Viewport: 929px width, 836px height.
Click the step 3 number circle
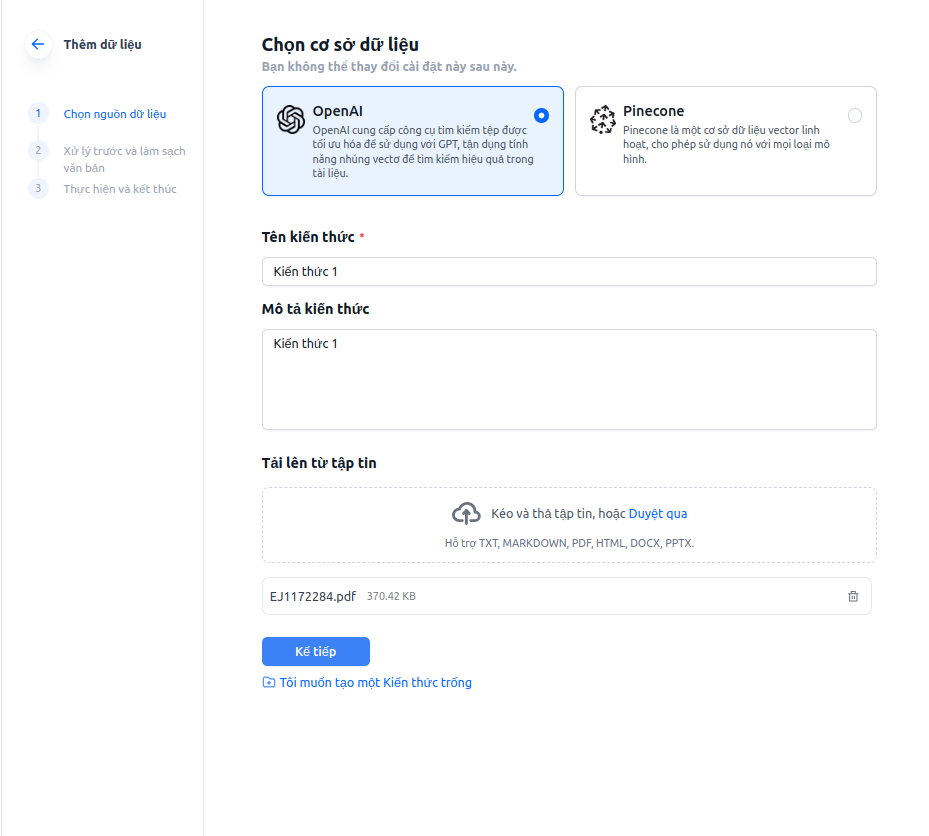38,188
